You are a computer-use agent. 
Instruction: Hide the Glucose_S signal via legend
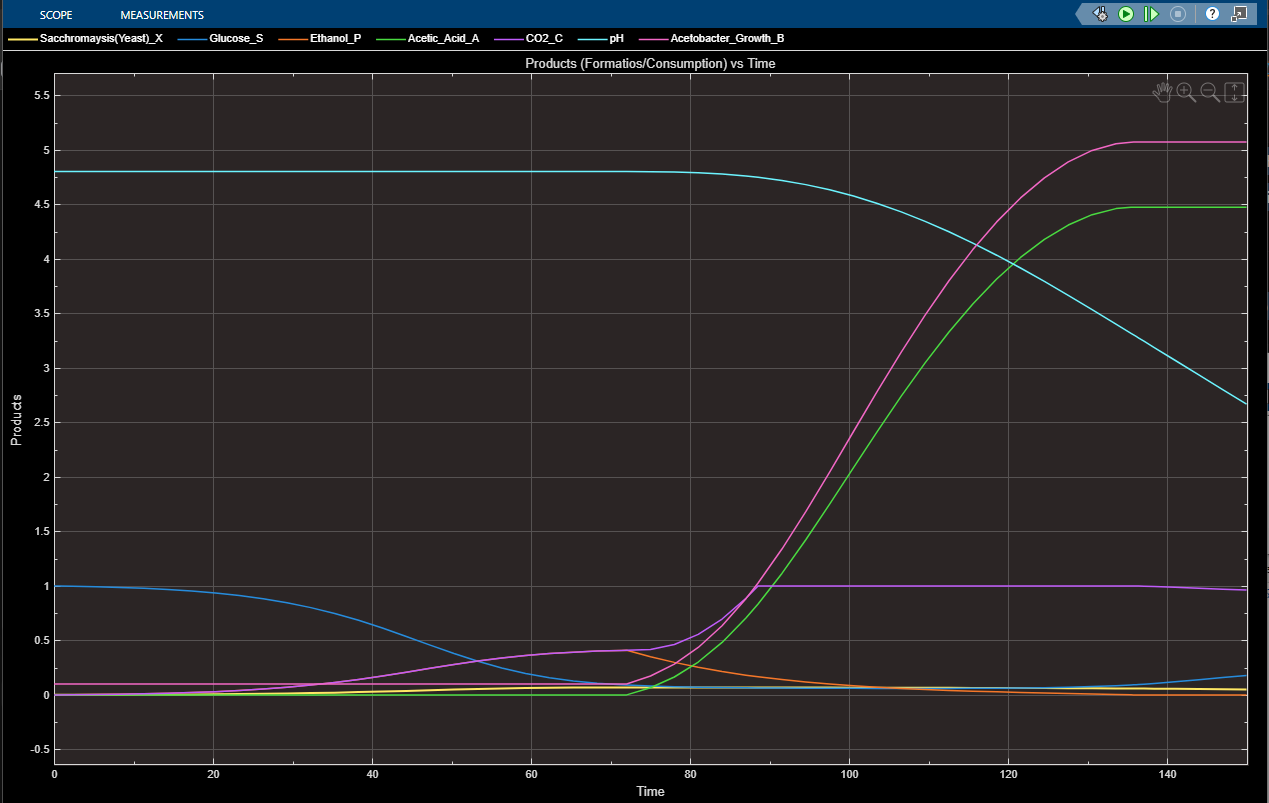point(236,39)
